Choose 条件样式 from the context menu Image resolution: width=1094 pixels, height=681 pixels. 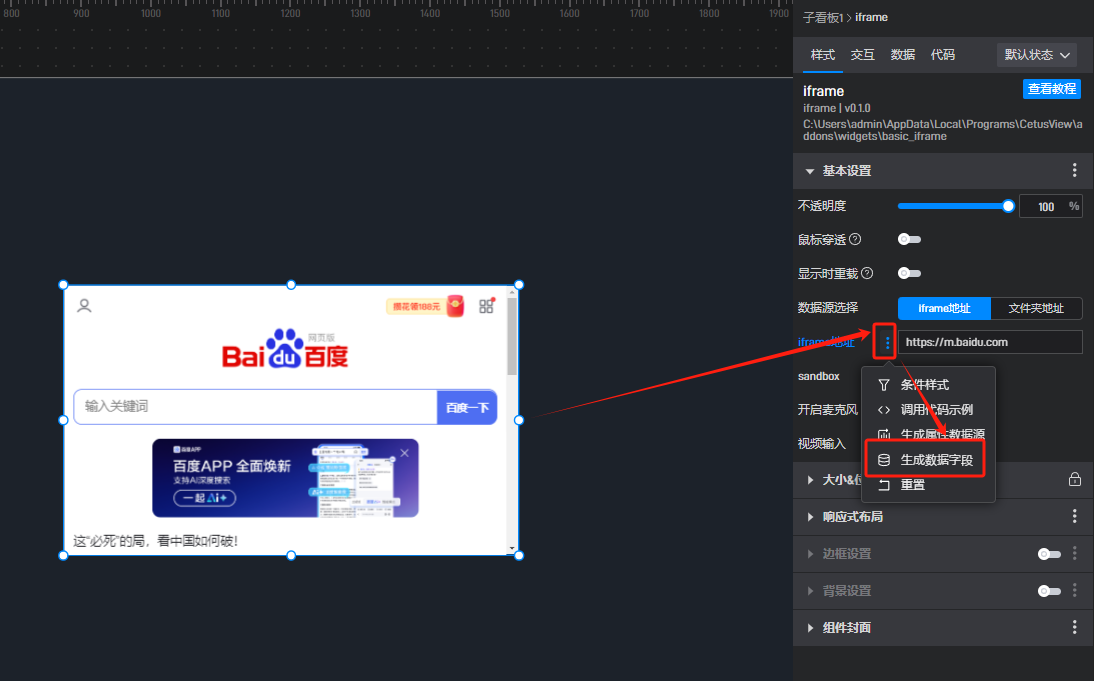click(x=928, y=384)
